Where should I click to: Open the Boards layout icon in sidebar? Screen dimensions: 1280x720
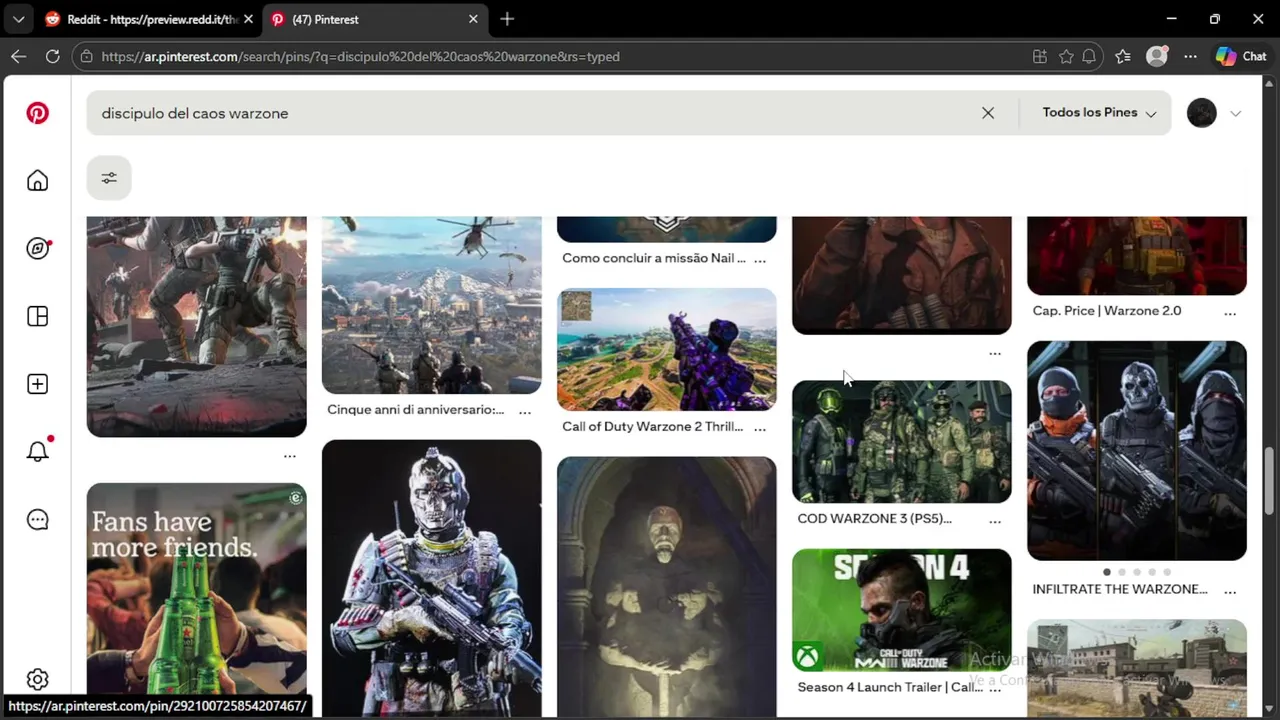[37, 316]
